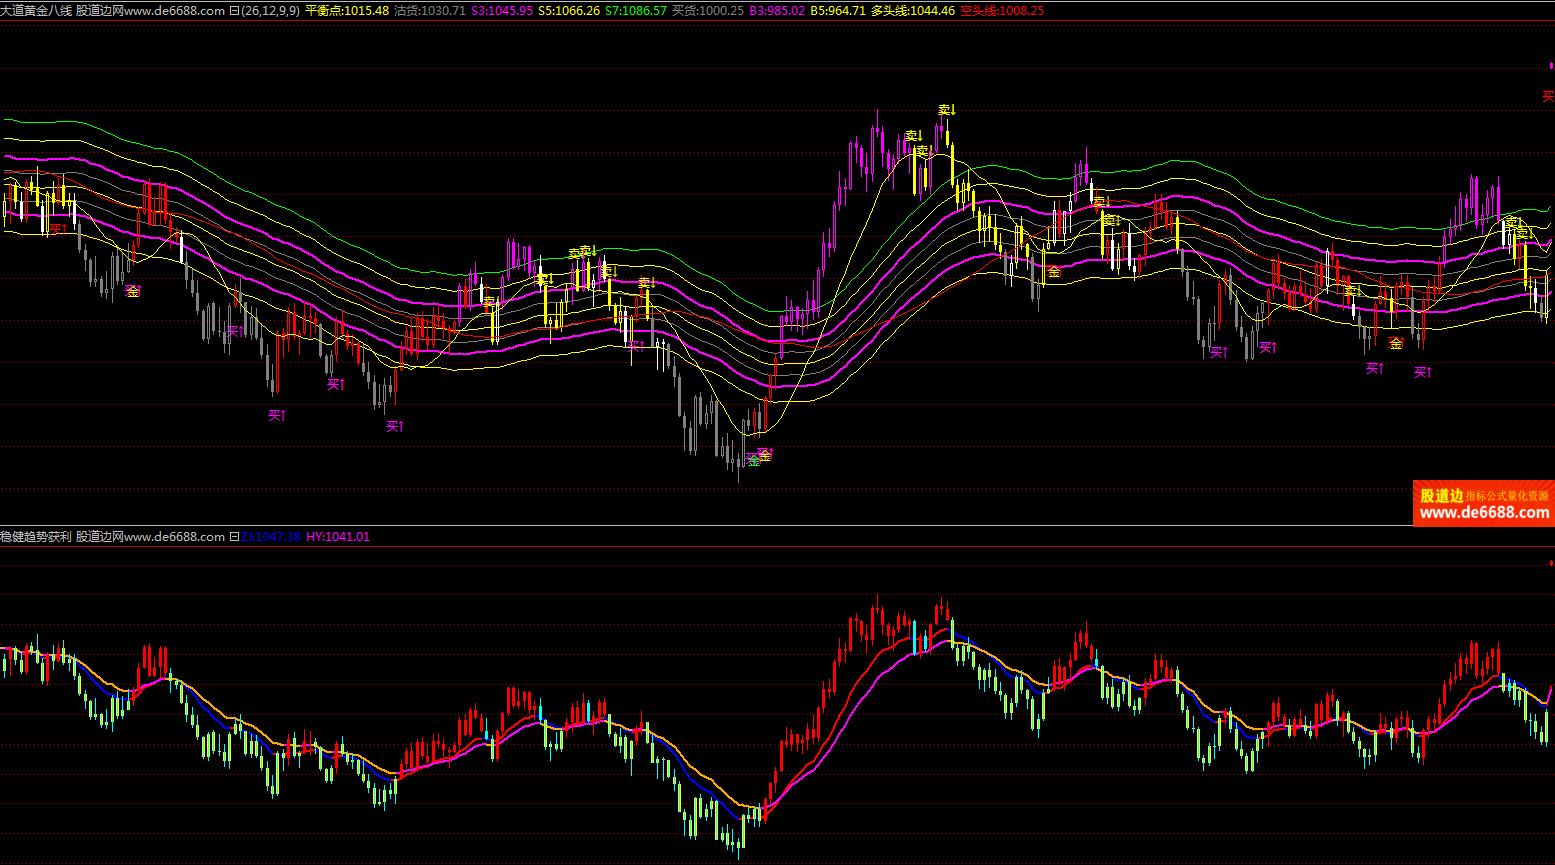Click the red 空头线:1008.25 legend label
Viewport: 1555px width, 865px height.
point(1001,11)
